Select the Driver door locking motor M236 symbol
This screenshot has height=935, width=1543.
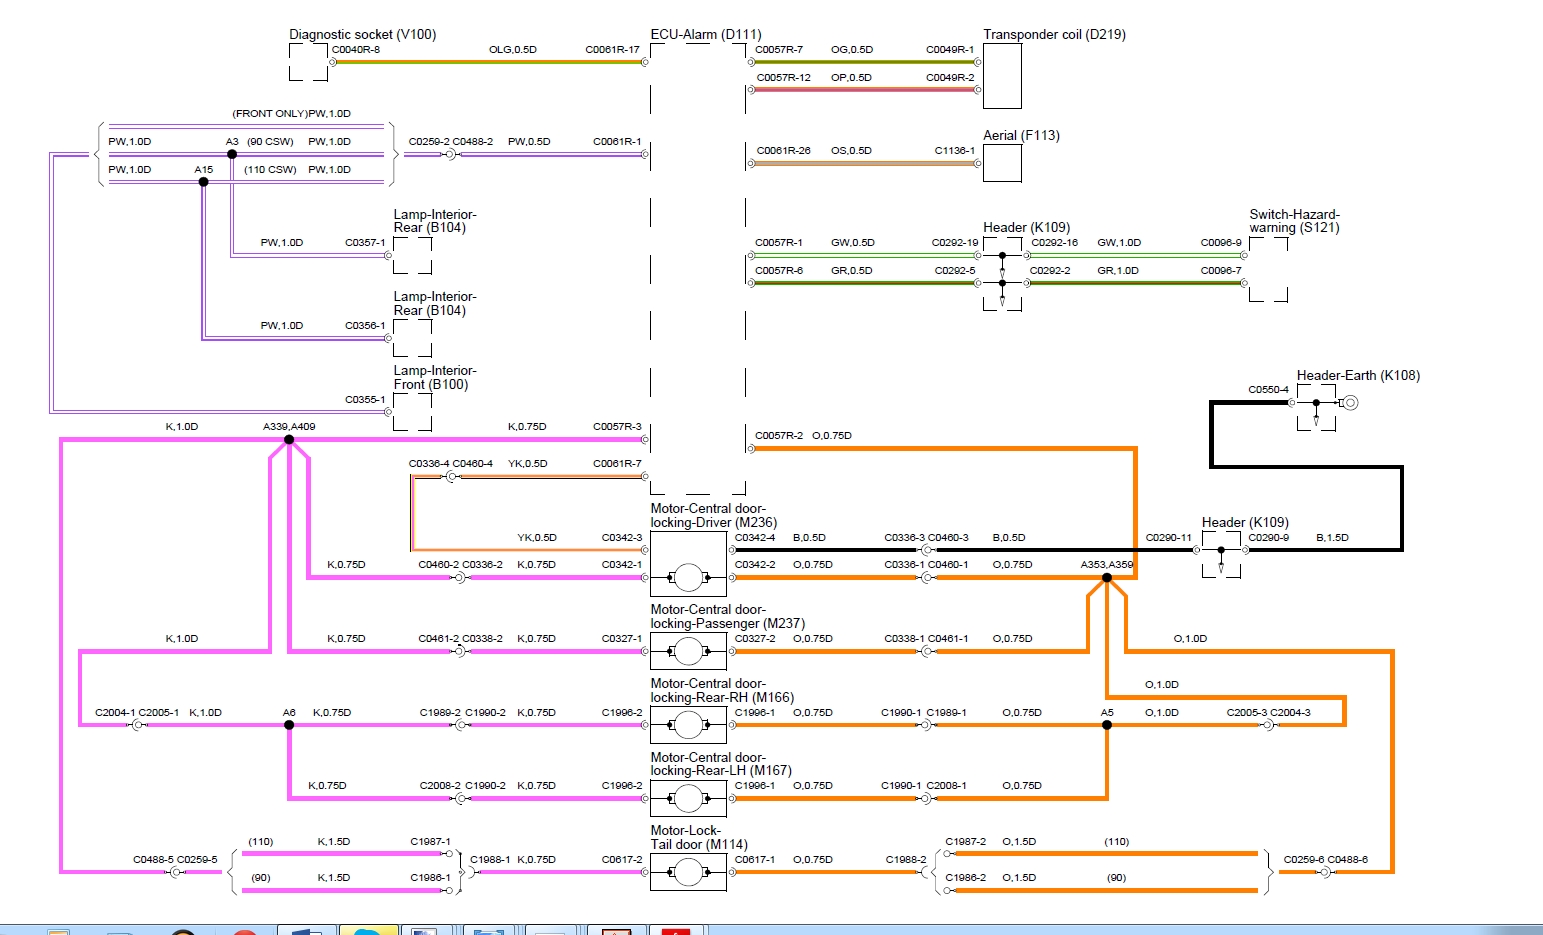coord(688,577)
